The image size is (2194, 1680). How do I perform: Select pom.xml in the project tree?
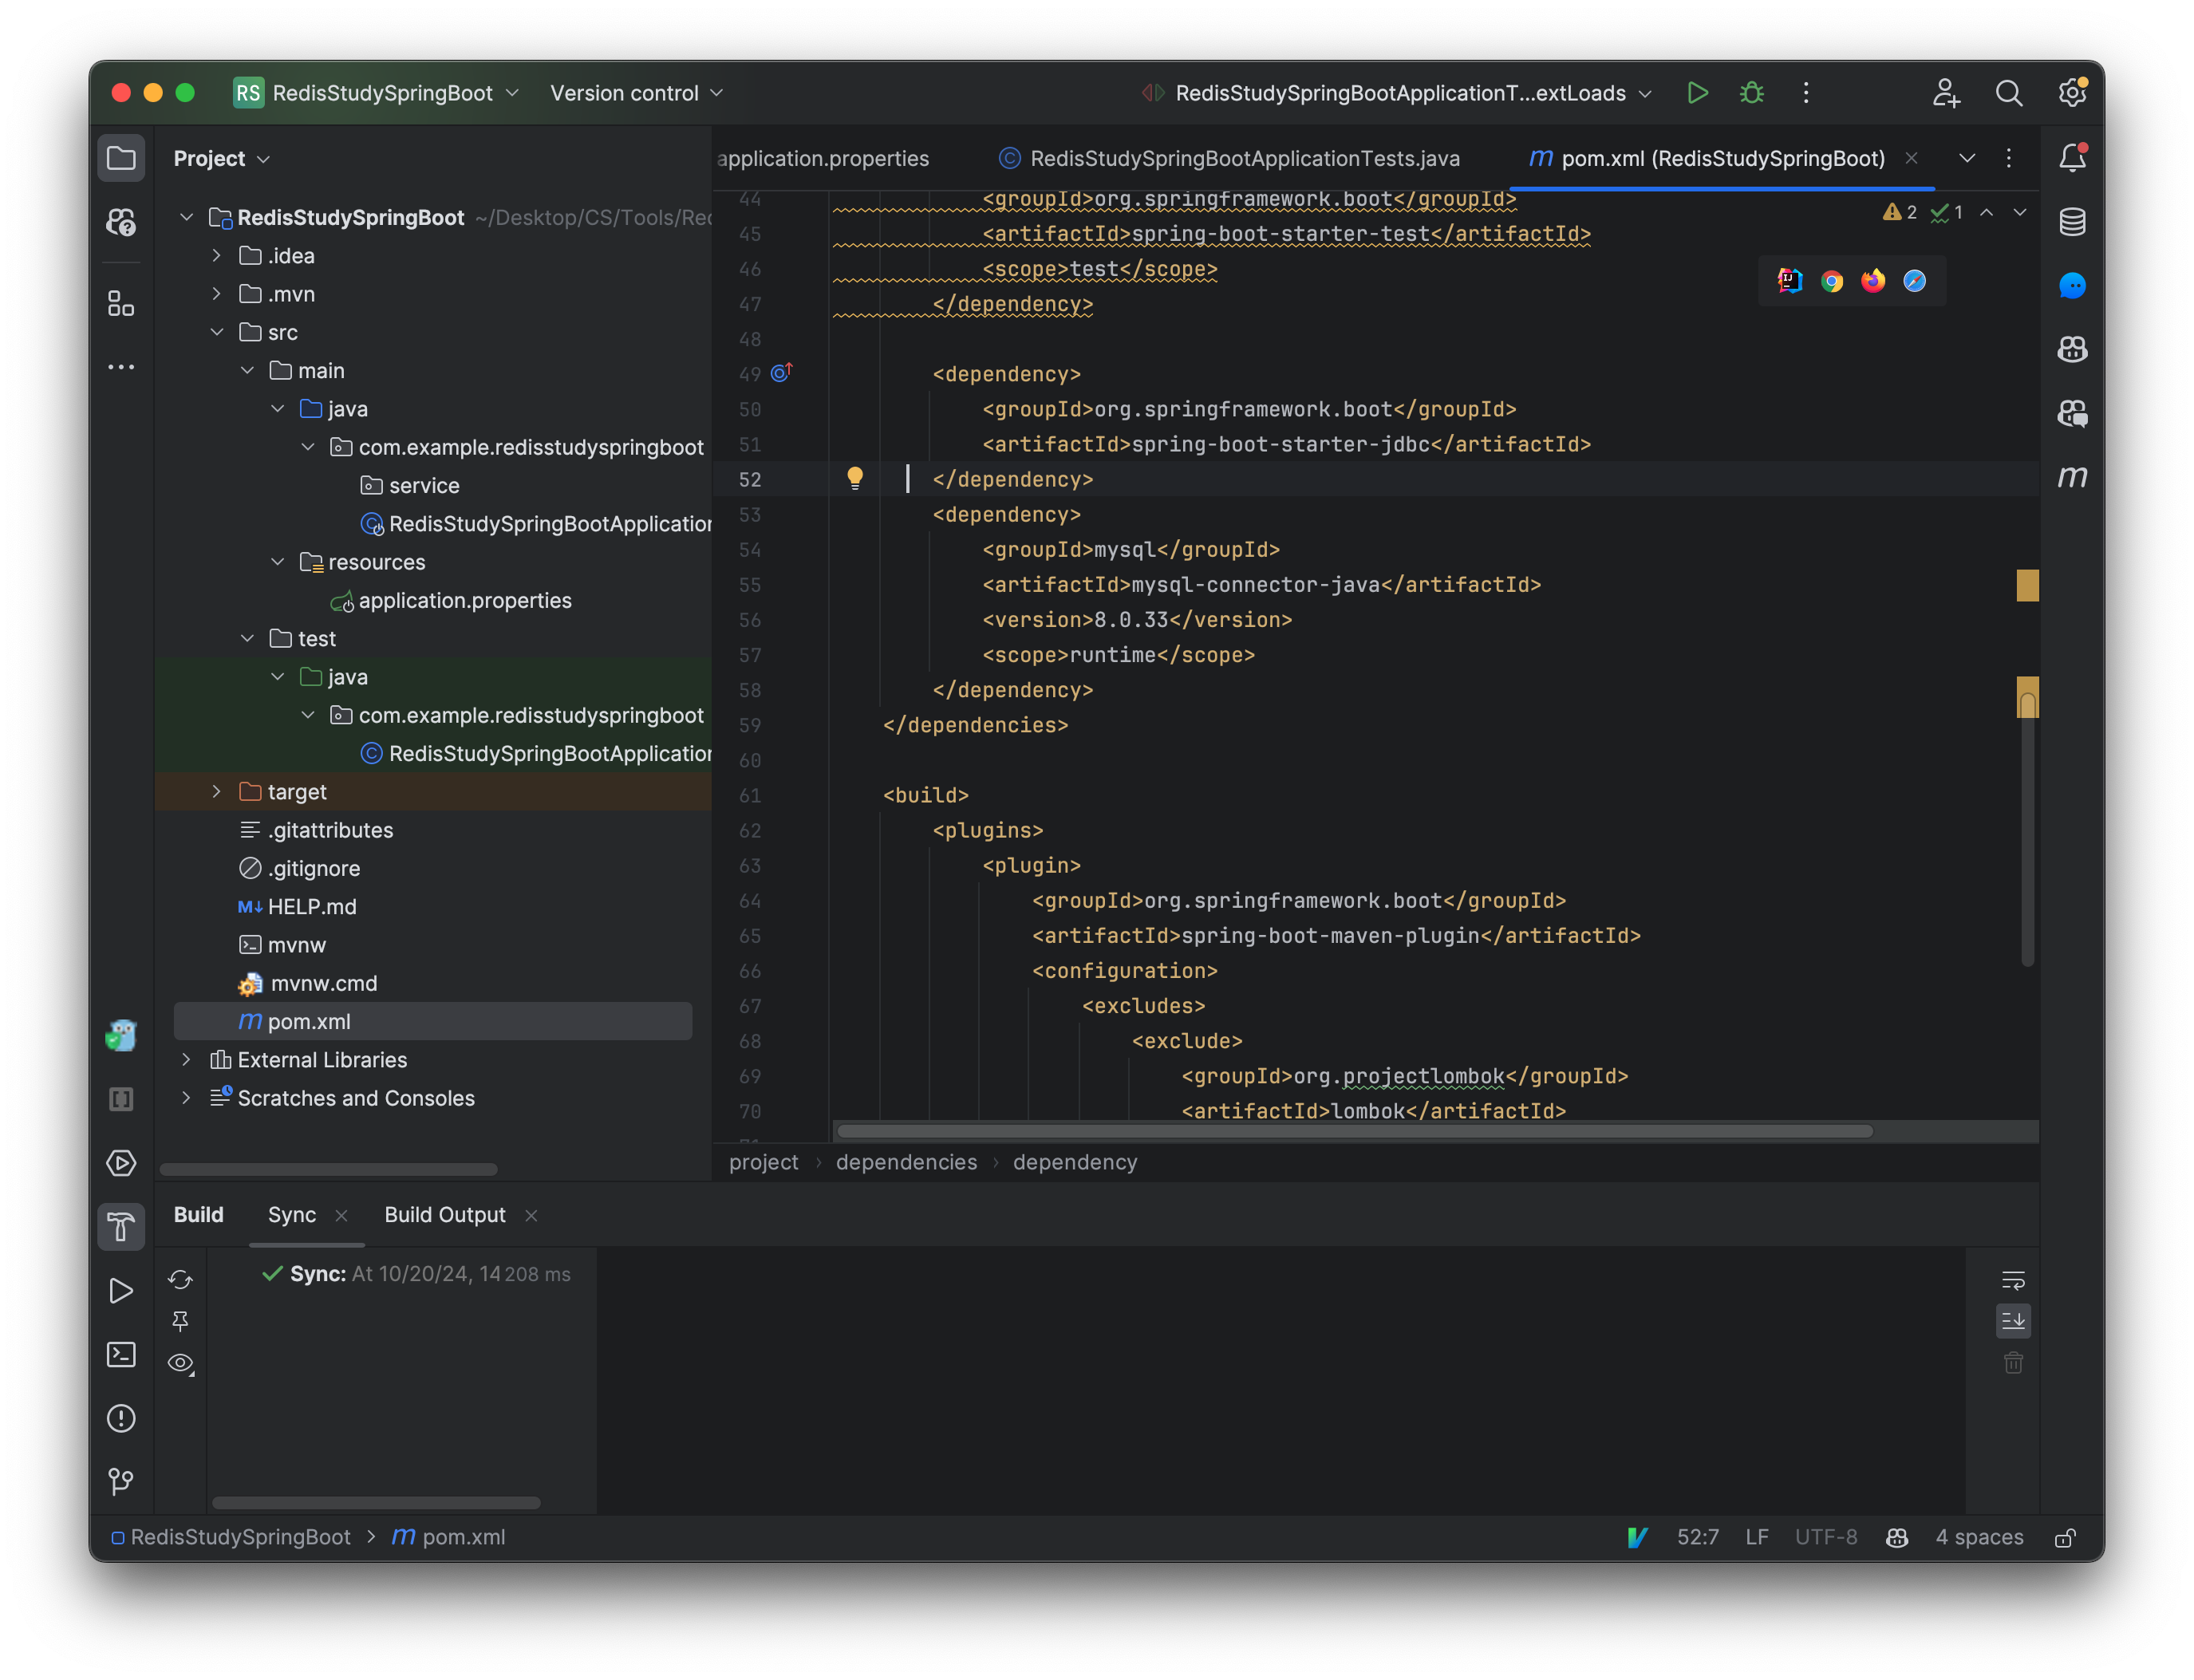pos(433,1022)
